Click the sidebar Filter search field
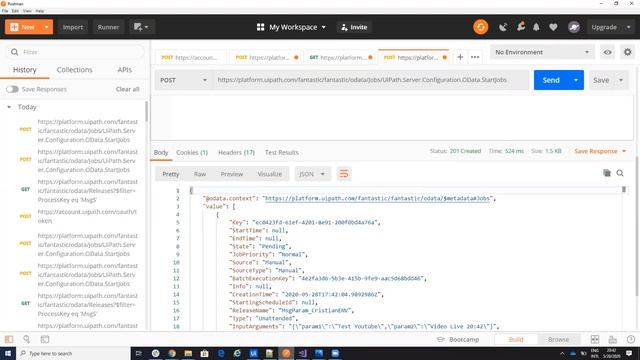The image size is (640, 360). [74, 52]
